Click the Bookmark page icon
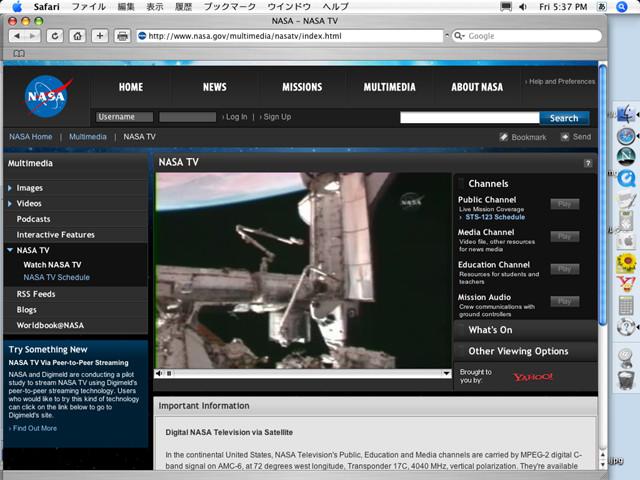 click(x=504, y=137)
